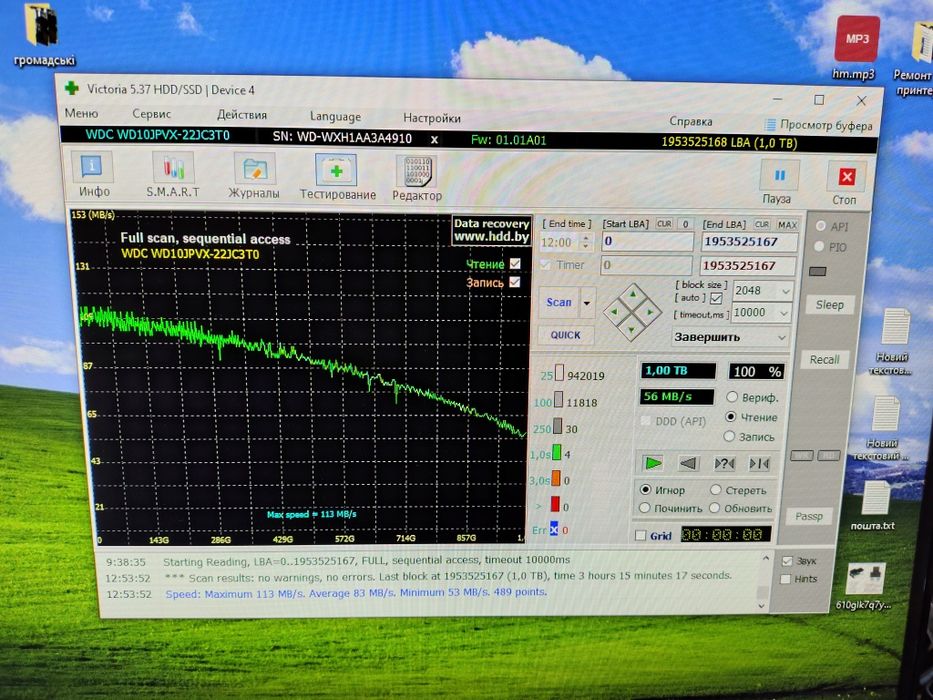Click the up arrow on diamond pad

tap(633, 293)
